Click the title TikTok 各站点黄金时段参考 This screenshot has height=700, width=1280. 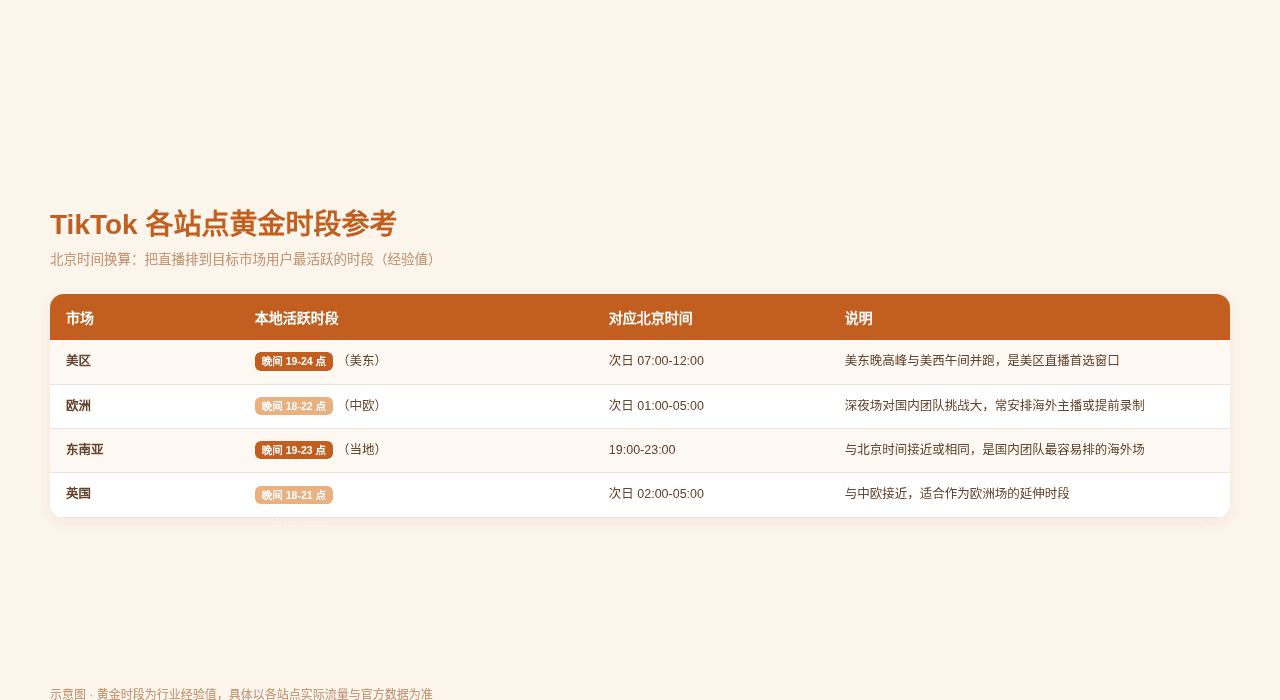click(x=223, y=224)
